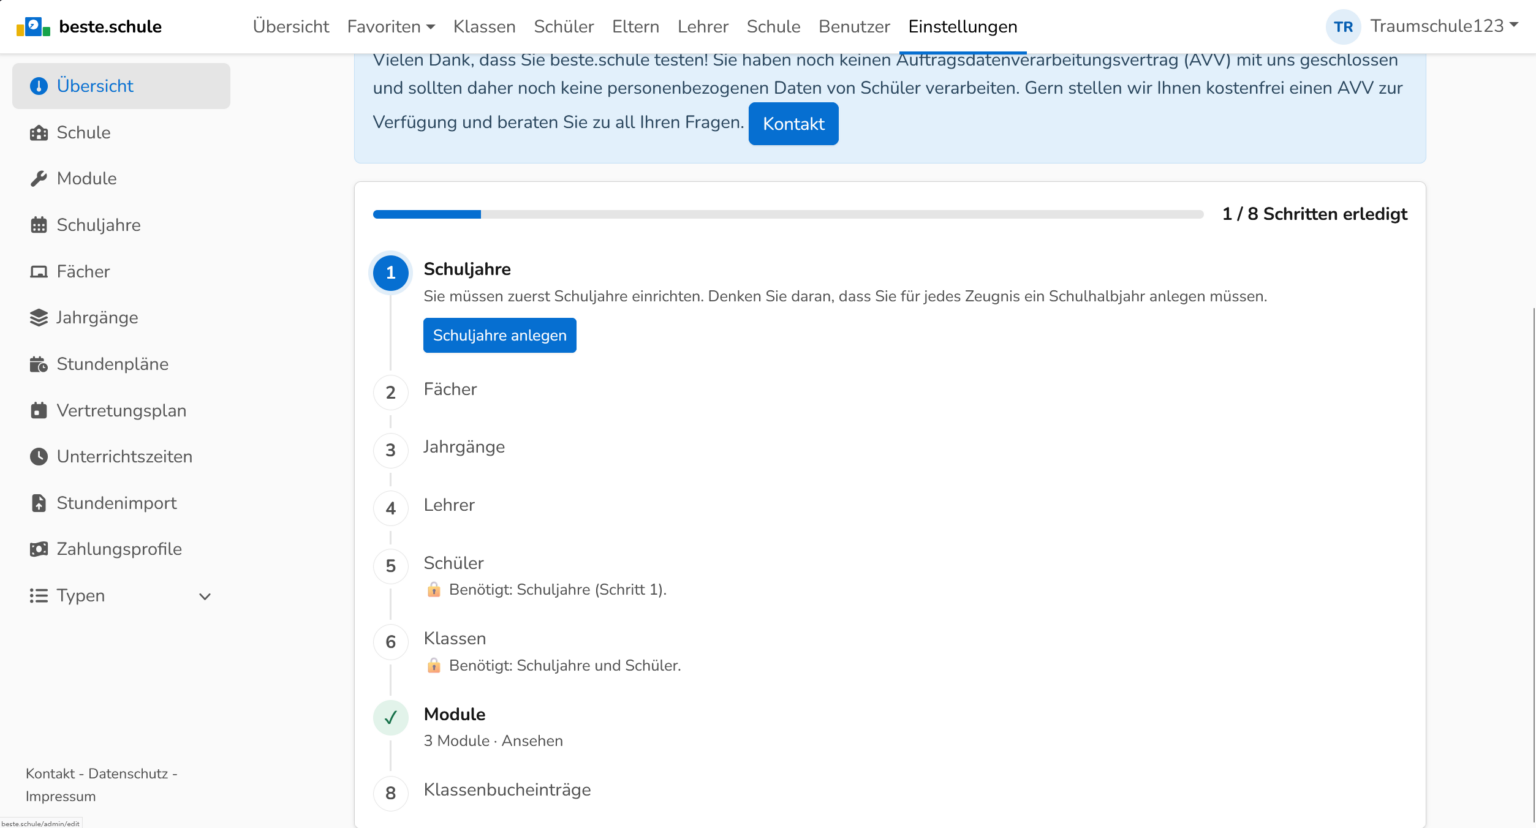Click the Vertretungsplan calendar icon
This screenshot has width=1536, height=828.
pos(39,411)
